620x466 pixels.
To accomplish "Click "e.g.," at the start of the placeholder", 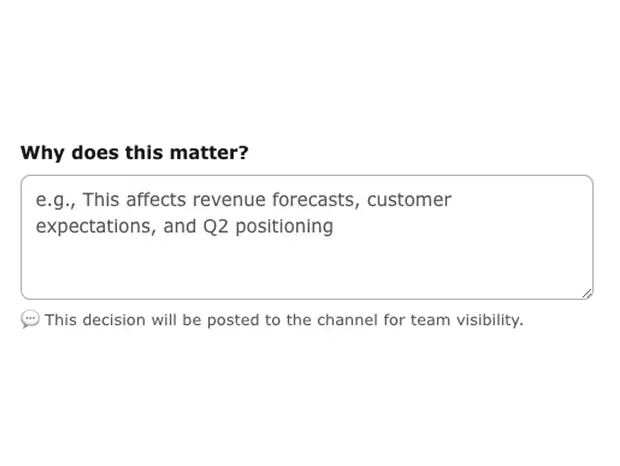I will click(x=56, y=200).
